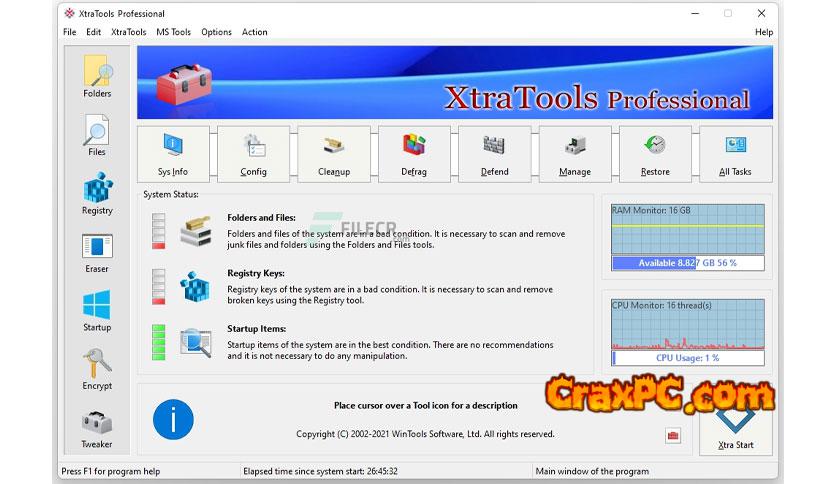Screen dimensions: 836x484
Task: Select the Eraser tool
Action: pos(97,253)
